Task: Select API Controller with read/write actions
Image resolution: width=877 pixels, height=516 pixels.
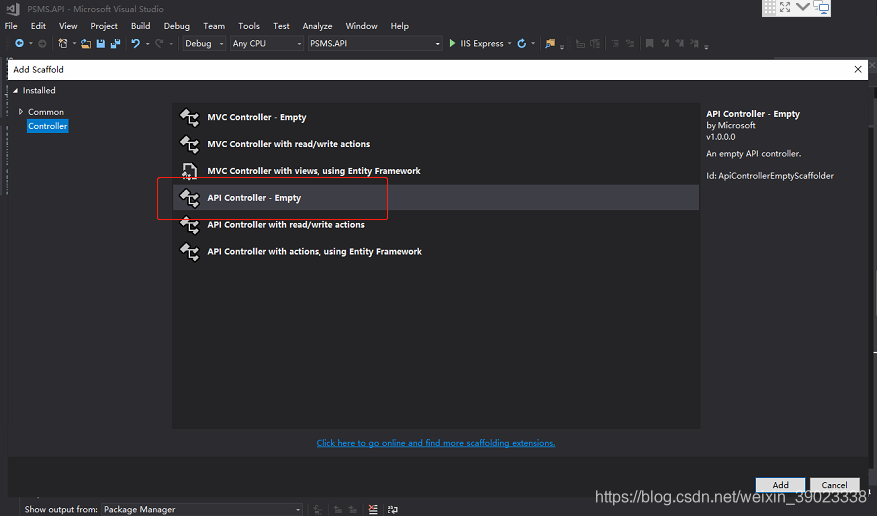Action: 436,225
